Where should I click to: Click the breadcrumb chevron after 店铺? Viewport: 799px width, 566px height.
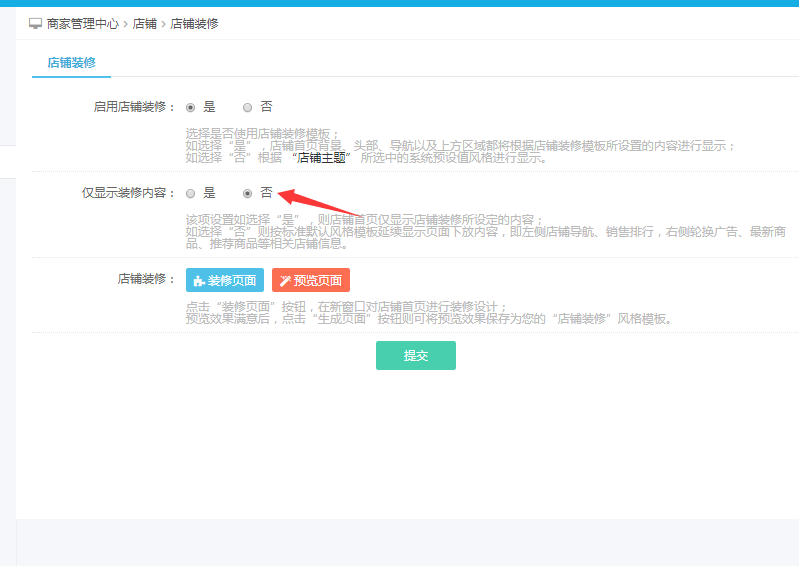pos(164,23)
